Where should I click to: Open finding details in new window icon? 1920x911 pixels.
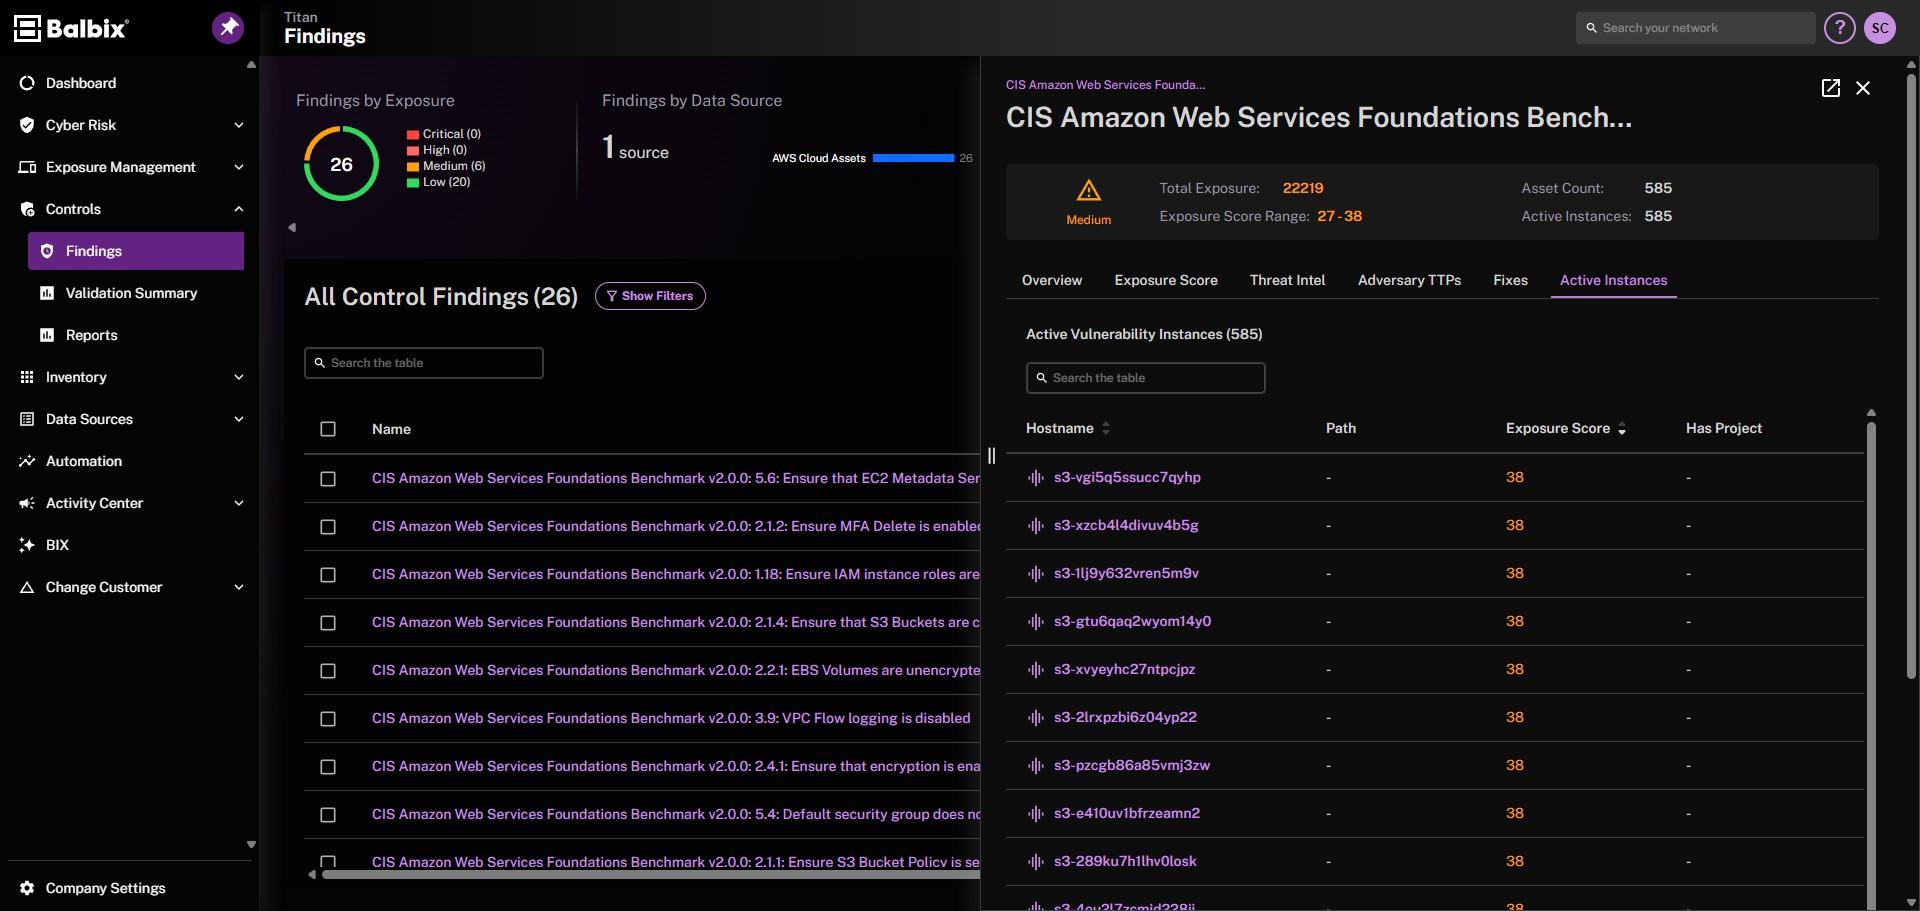click(x=1830, y=88)
